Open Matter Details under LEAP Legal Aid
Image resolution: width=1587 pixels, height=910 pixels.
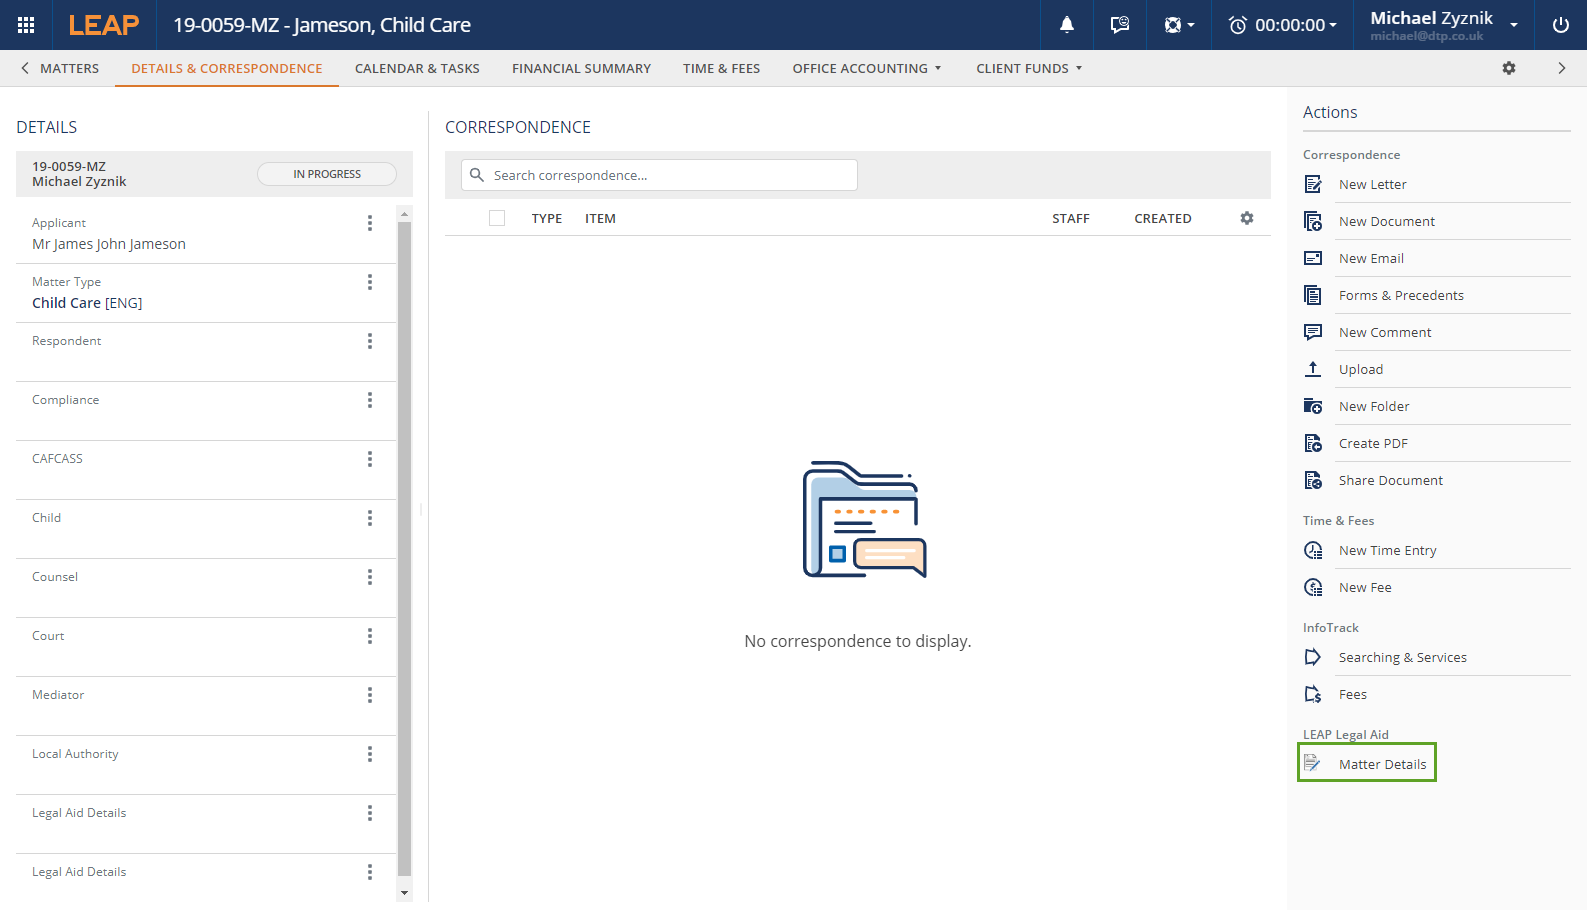(1381, 764)
